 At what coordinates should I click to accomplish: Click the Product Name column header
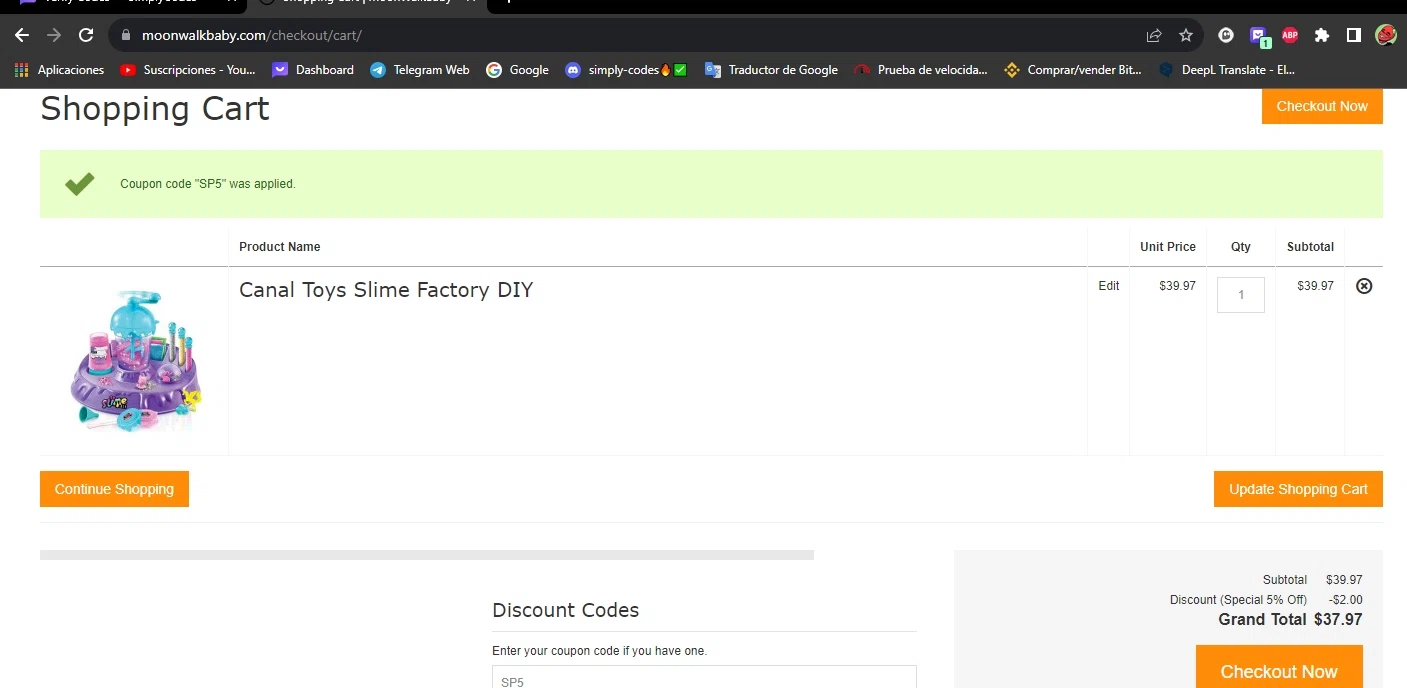point(280,247)
